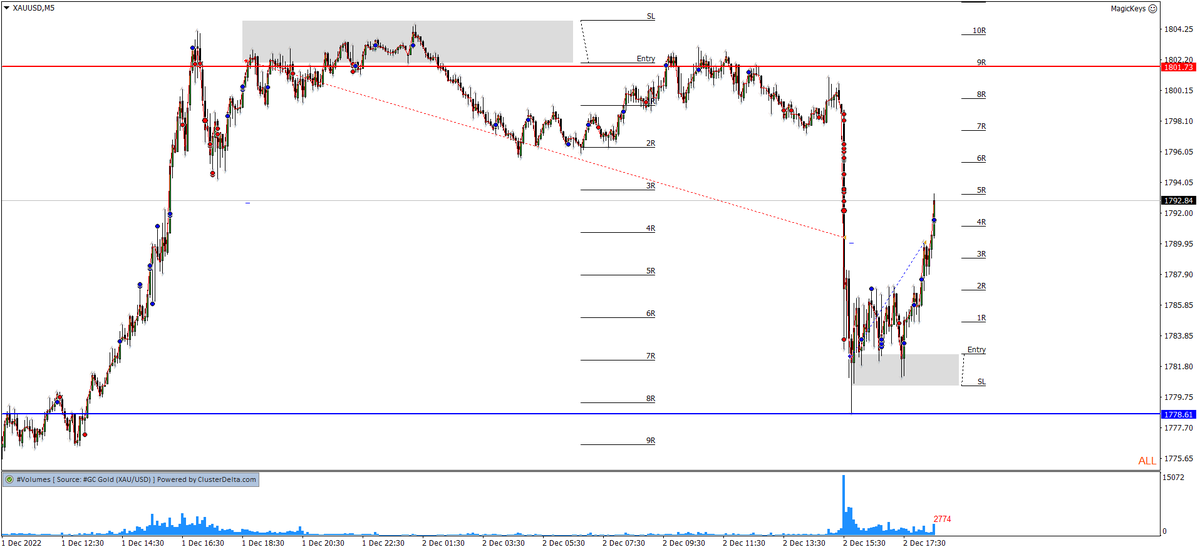Viewport: 1200px width, 547px height.
Task: Open the XAUUSD,M5 chart dropdown triangle
Action: click(6, 7)
